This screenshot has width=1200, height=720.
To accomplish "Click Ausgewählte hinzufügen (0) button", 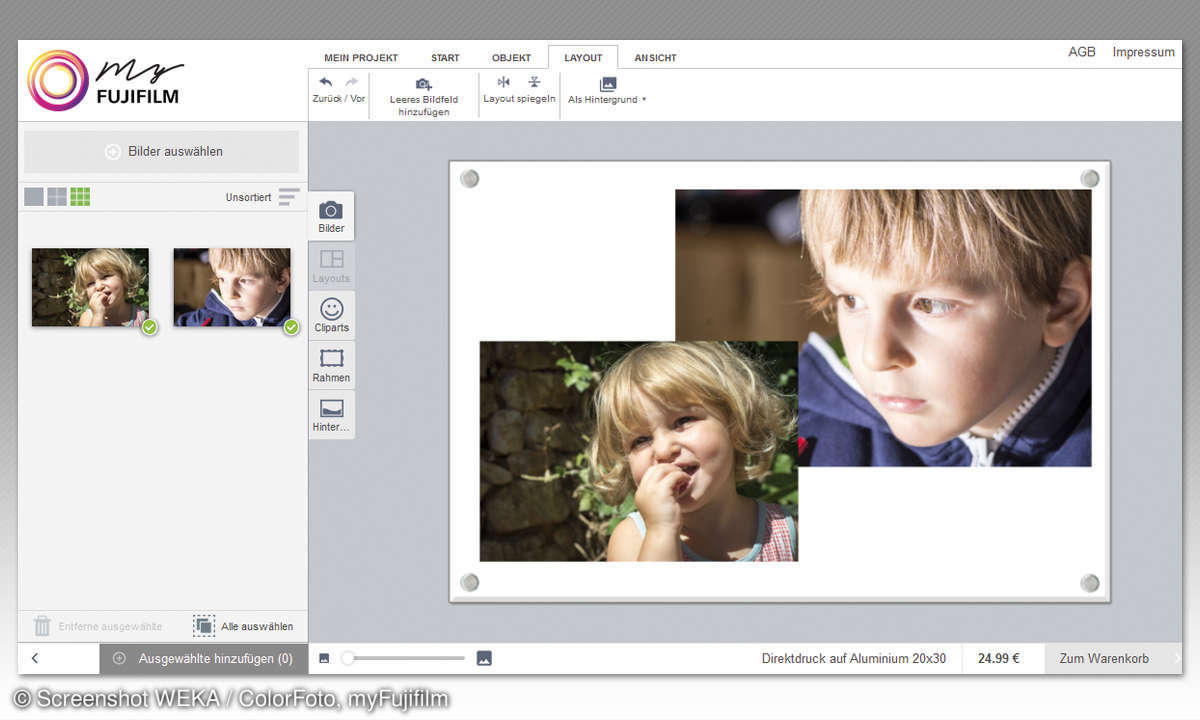I will [204, 658].
